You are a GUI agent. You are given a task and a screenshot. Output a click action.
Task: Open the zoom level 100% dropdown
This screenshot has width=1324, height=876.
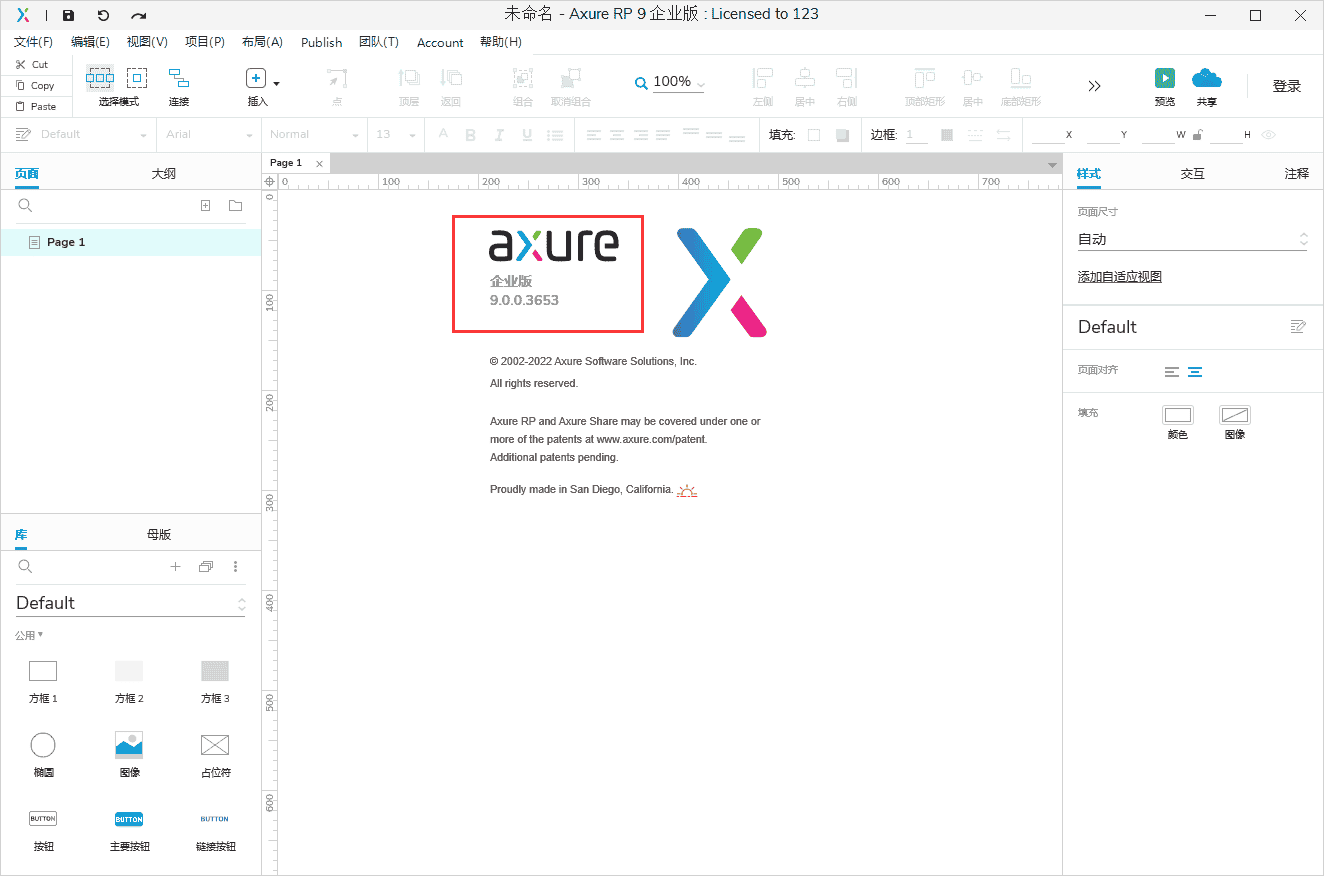pos(678,83)
